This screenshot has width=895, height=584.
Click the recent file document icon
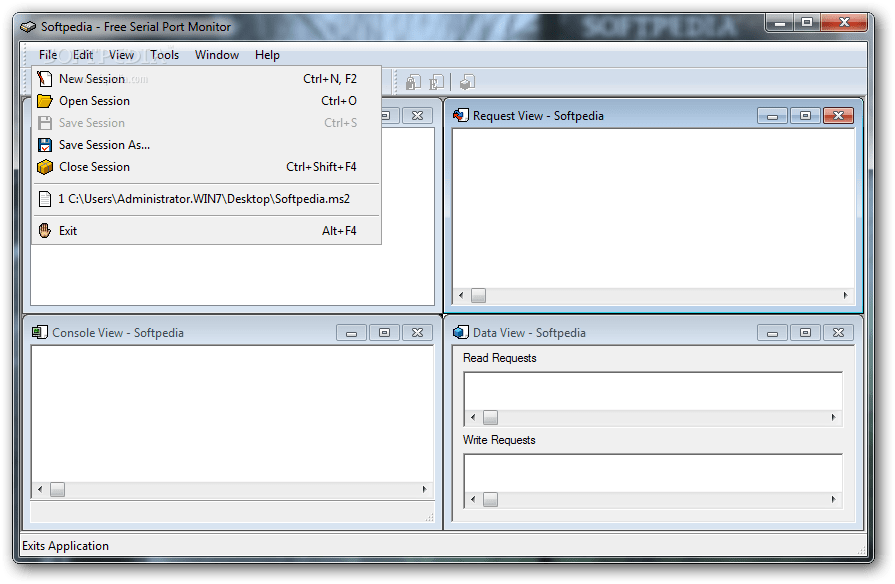point(45,199)
